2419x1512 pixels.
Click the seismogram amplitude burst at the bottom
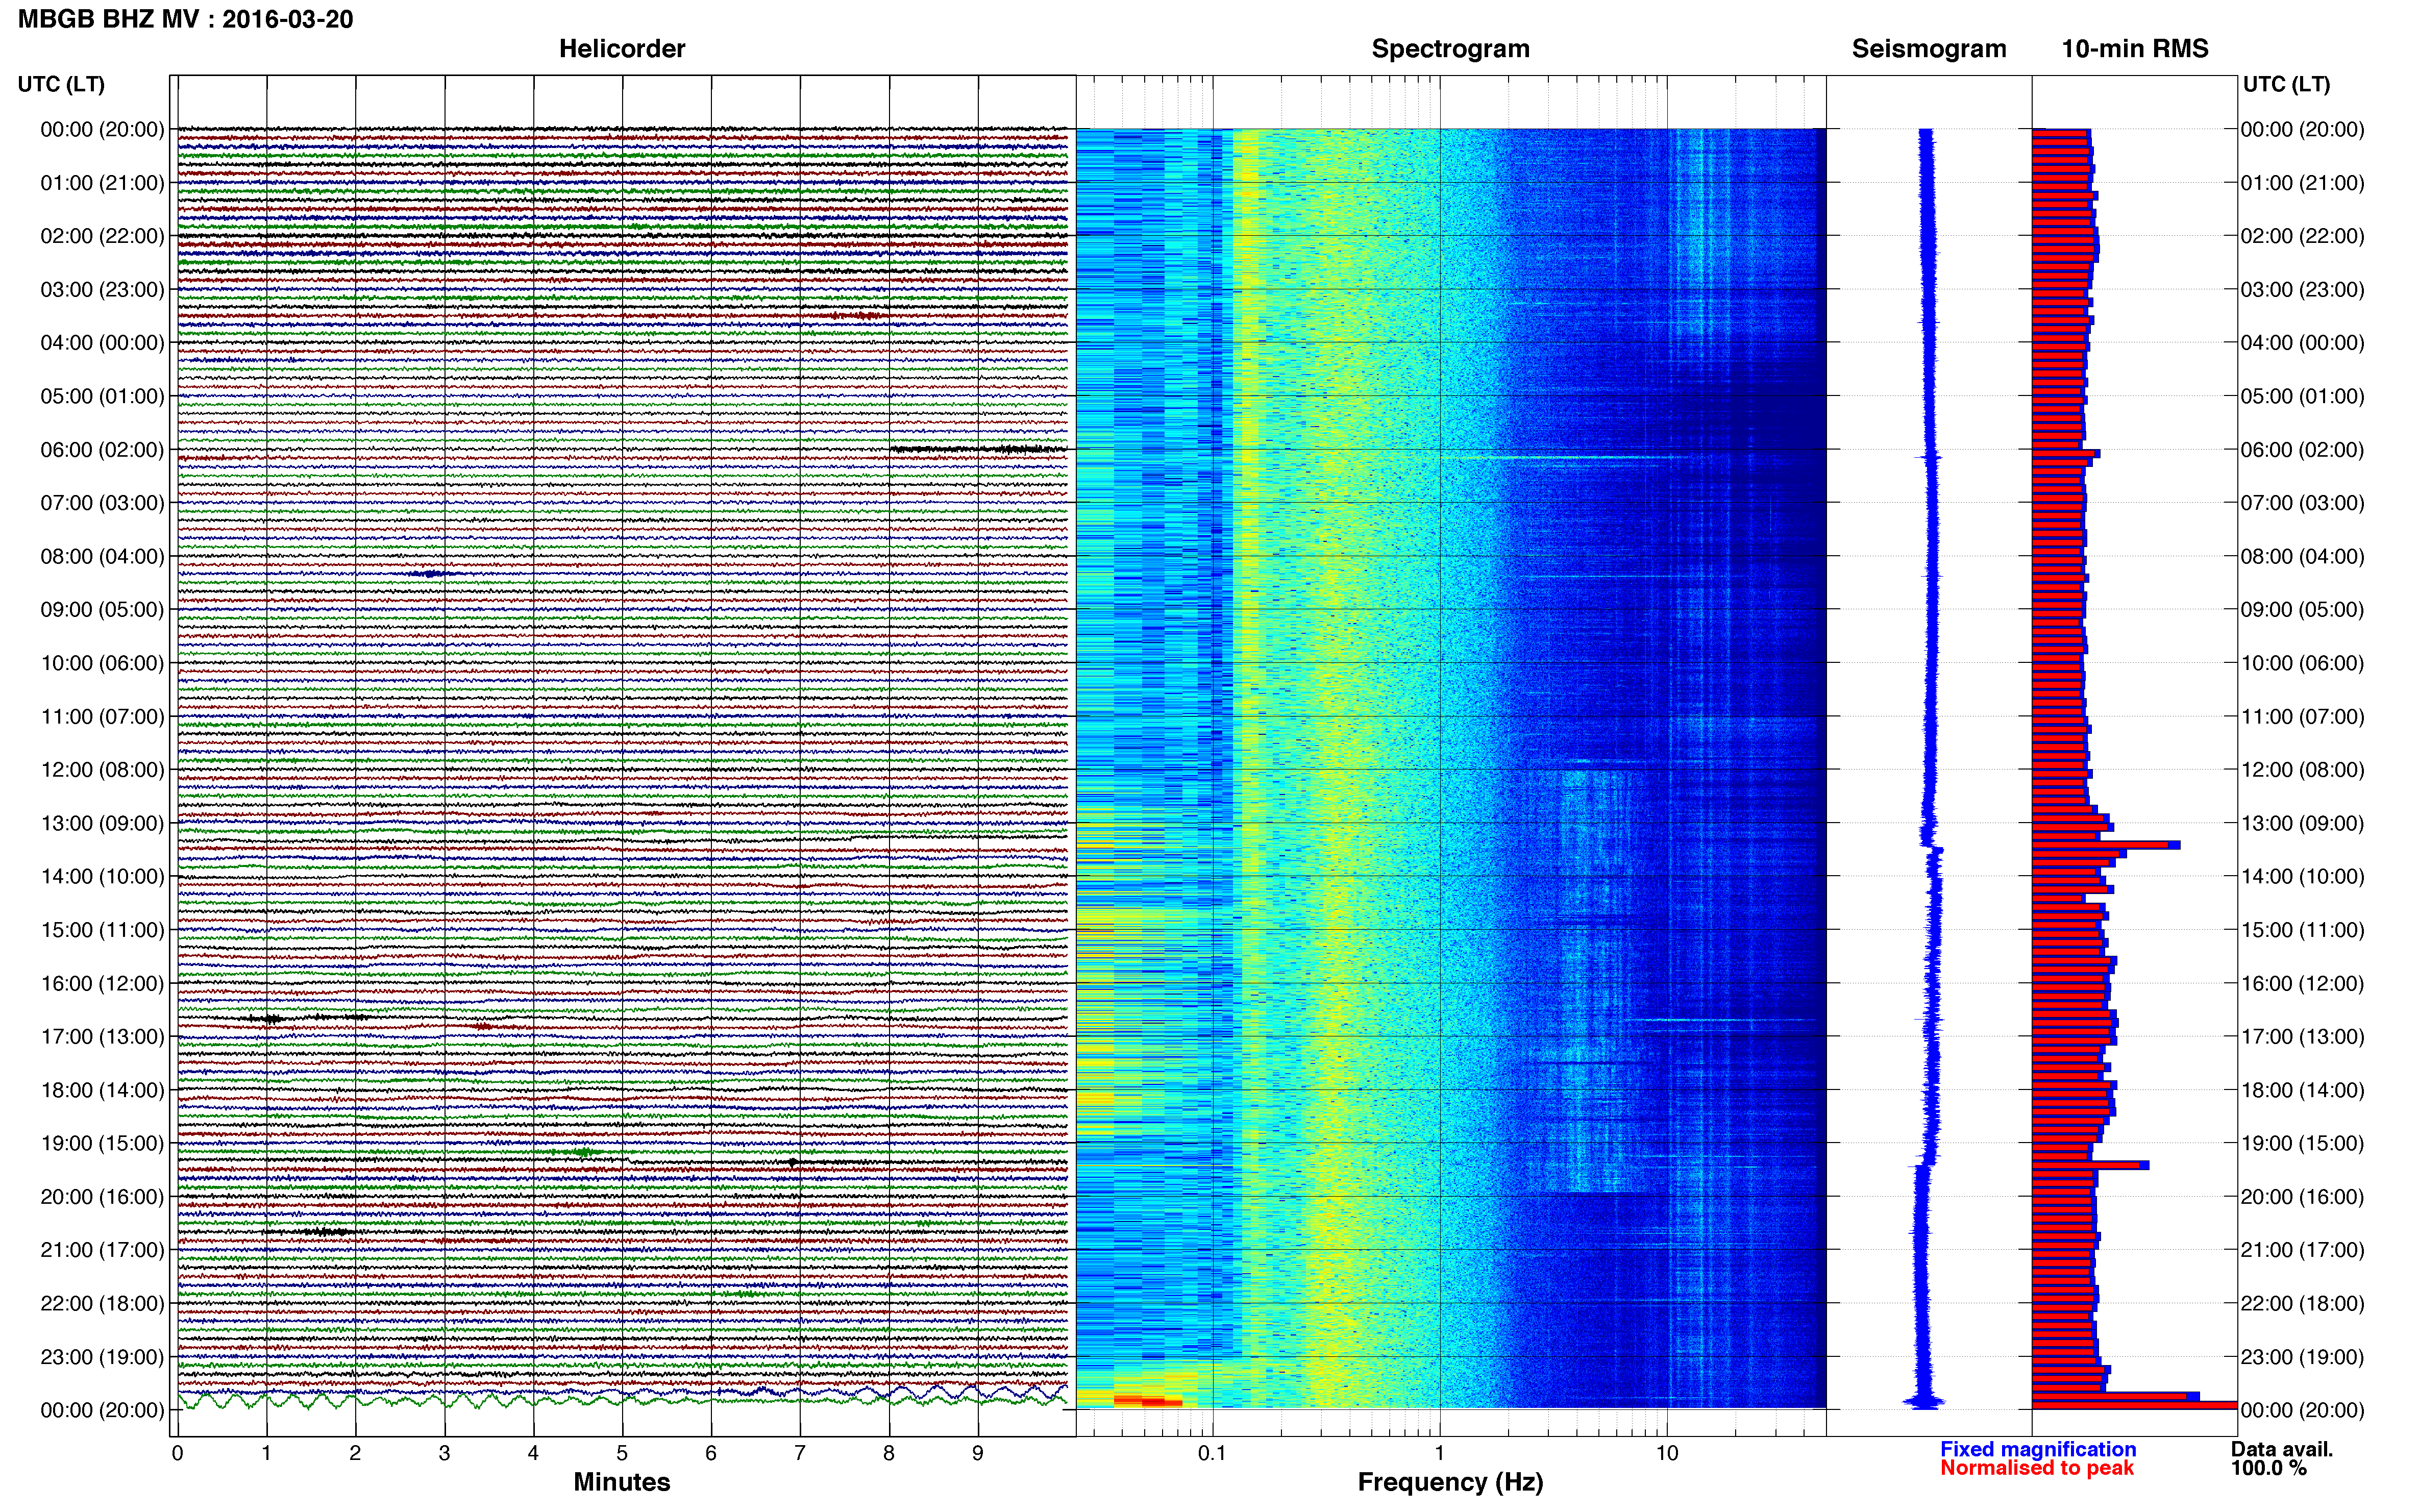click(x=1923, y=1400)
